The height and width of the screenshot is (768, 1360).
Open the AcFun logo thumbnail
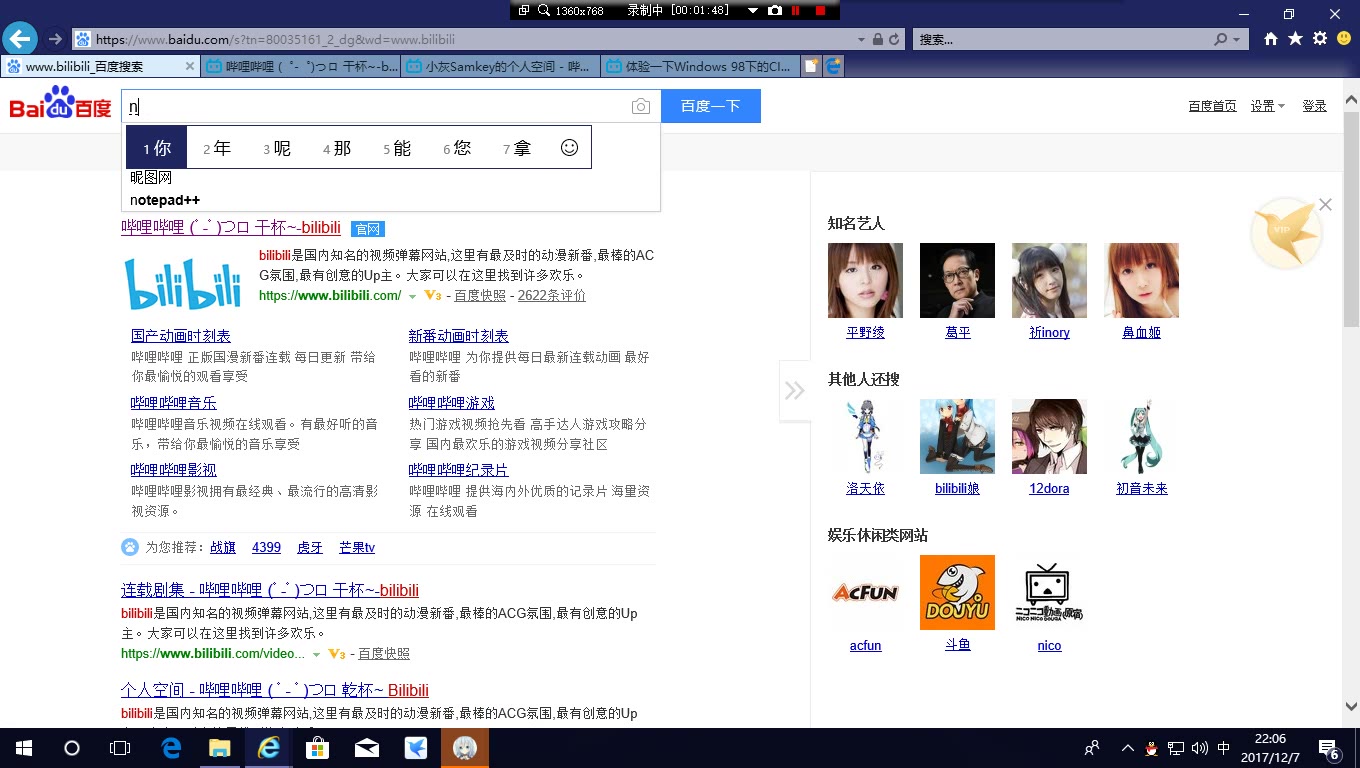(865, 592)
